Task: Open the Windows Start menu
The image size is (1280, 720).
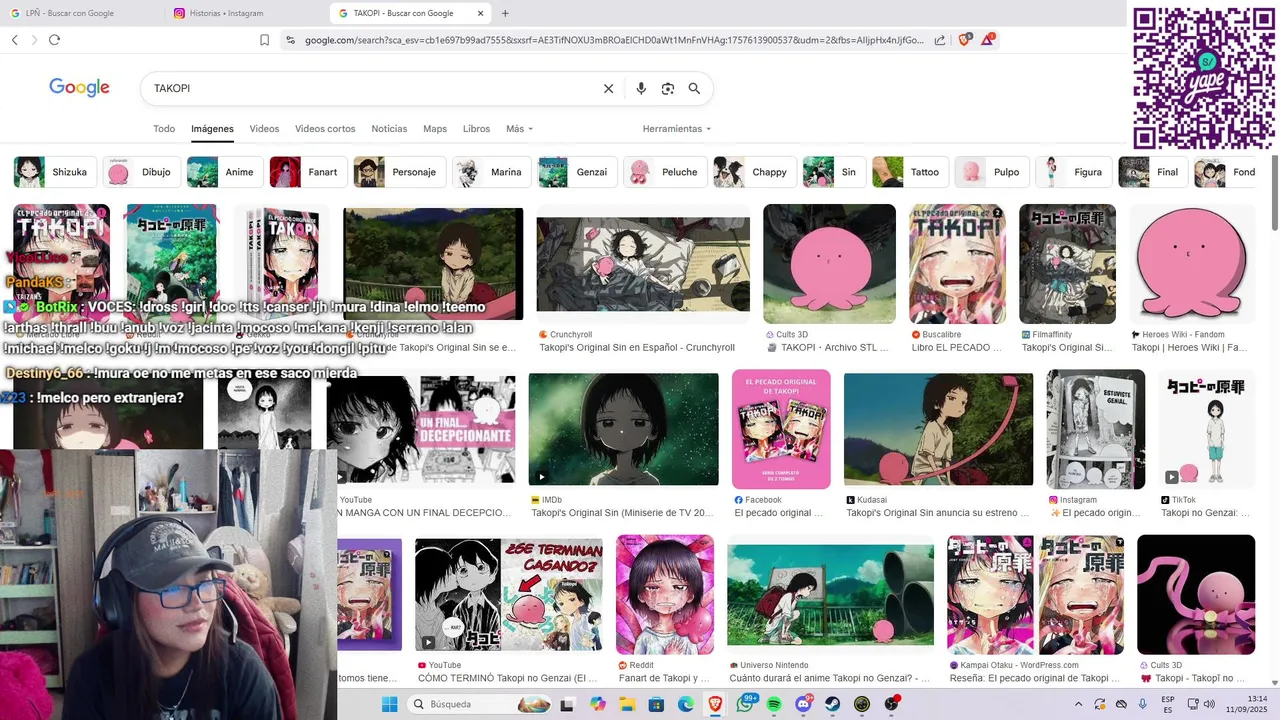Action: (x=389, y=704)
